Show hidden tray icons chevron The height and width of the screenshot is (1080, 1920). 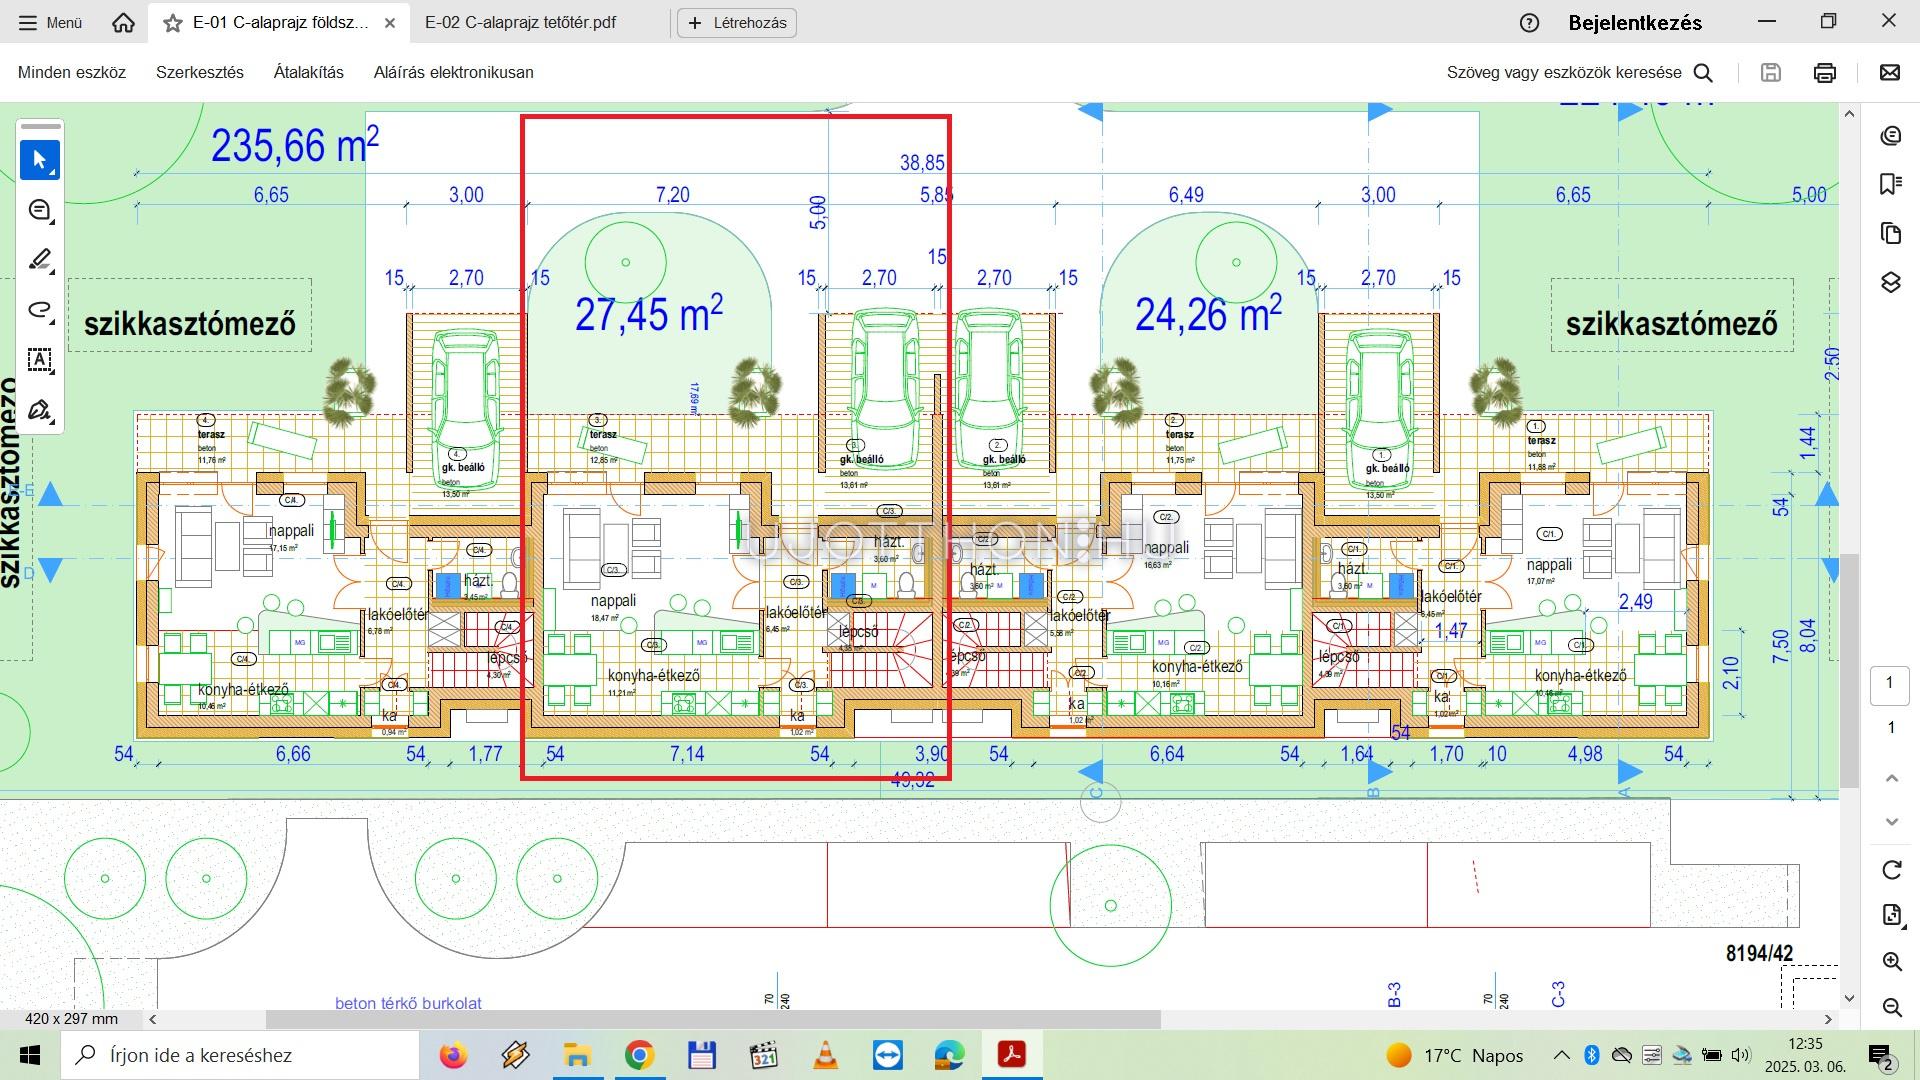[x=1561, y=1055]
